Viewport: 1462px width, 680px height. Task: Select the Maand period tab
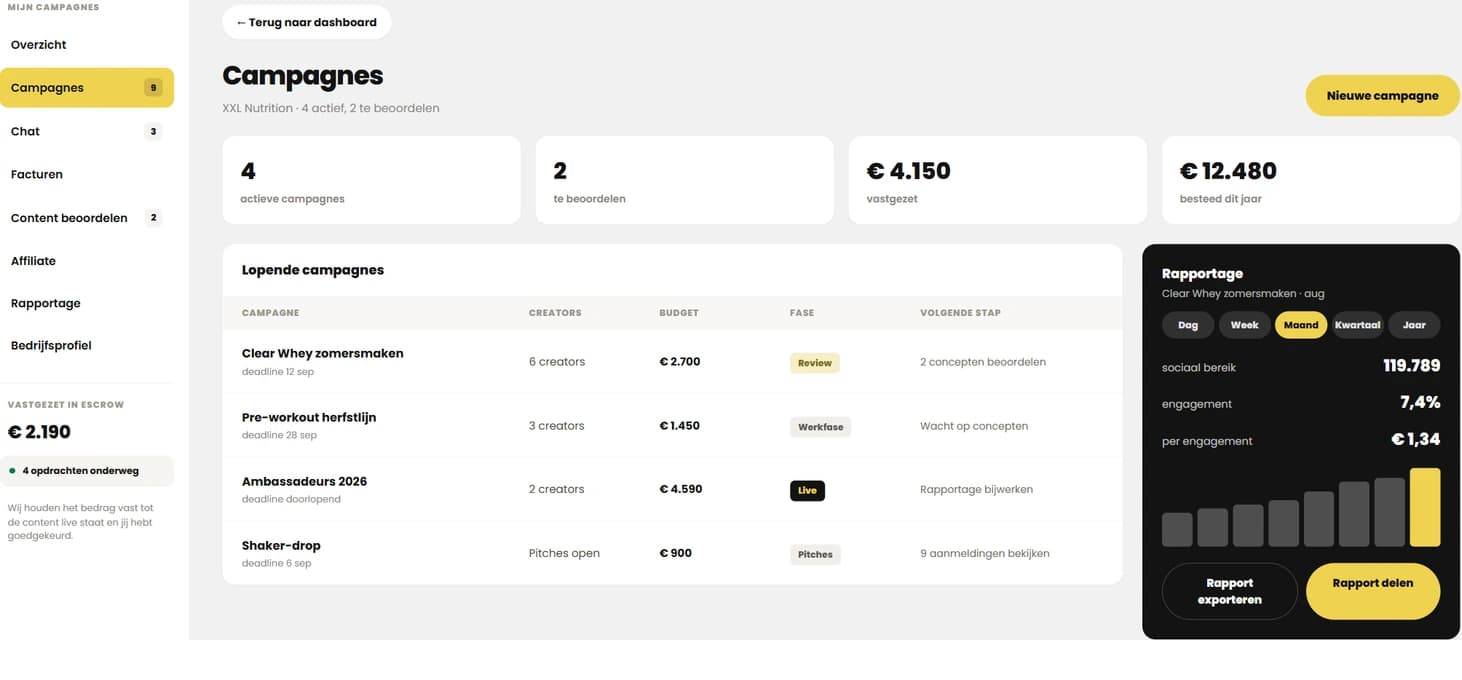[x=1301, y=325]
